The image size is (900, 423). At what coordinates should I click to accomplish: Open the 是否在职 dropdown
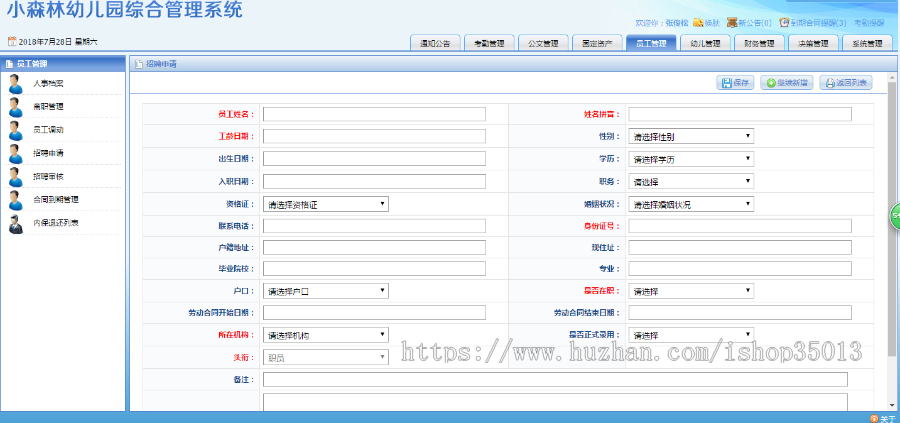(691, 291)
